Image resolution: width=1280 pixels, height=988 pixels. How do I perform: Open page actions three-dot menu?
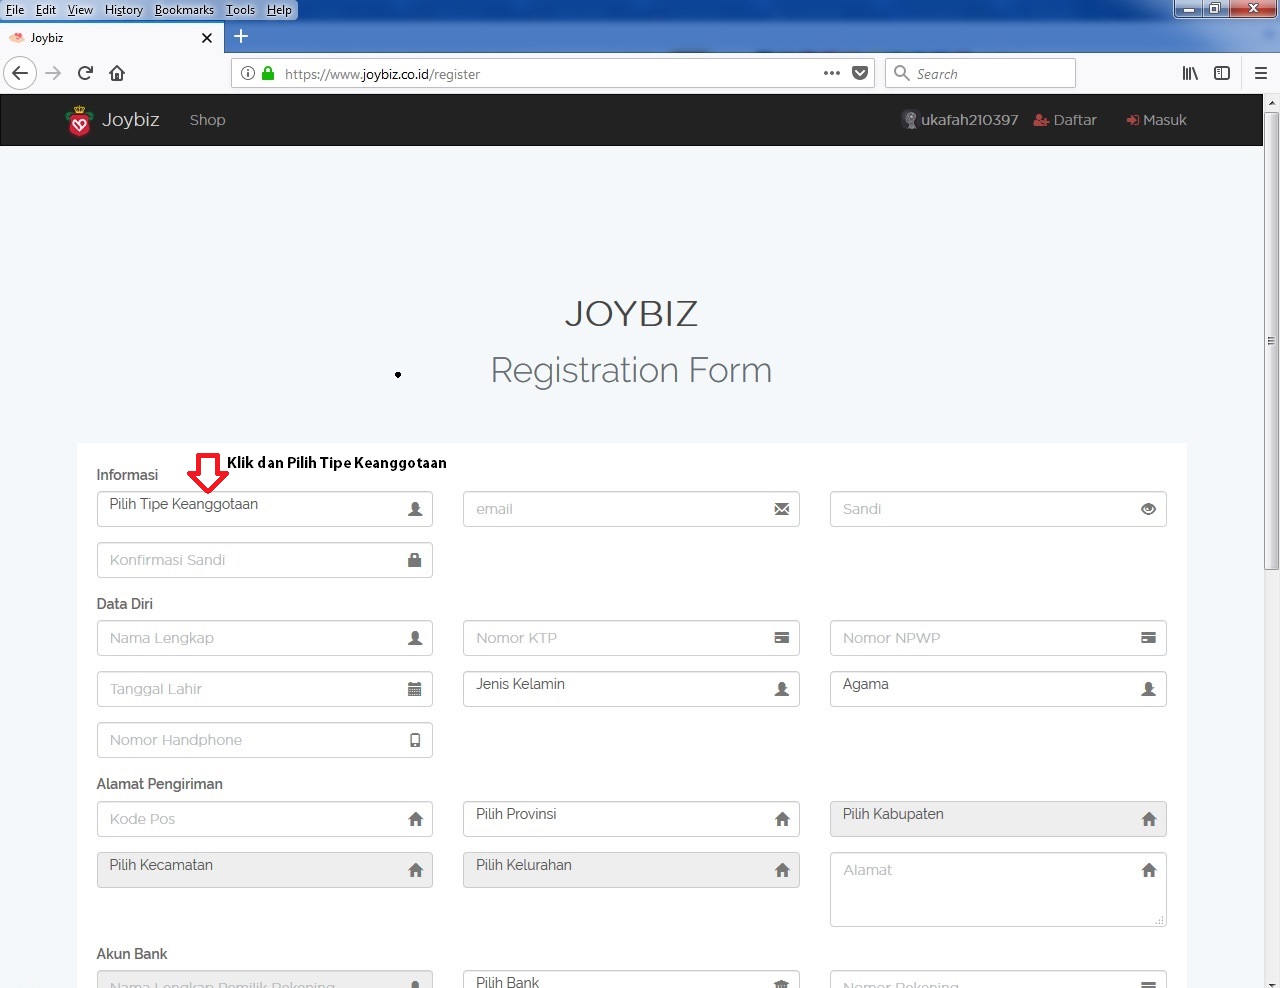832,73
